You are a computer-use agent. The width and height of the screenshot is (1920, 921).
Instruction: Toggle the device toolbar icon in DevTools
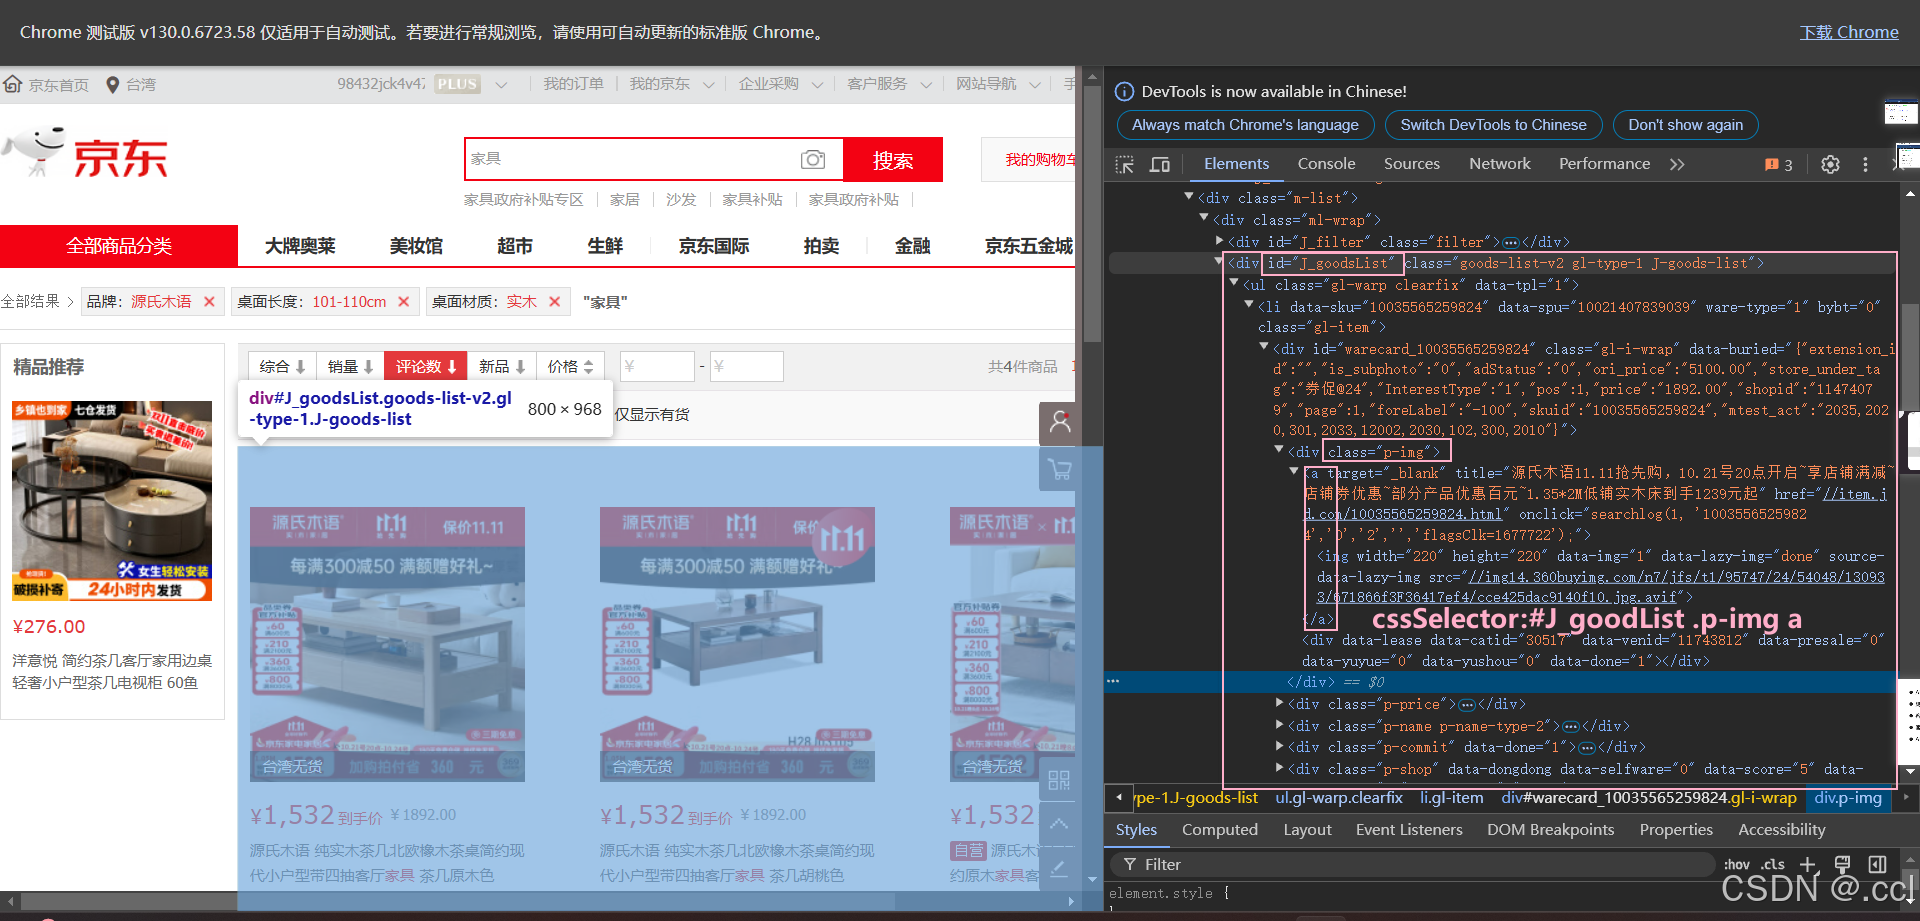click(1160, 164)
